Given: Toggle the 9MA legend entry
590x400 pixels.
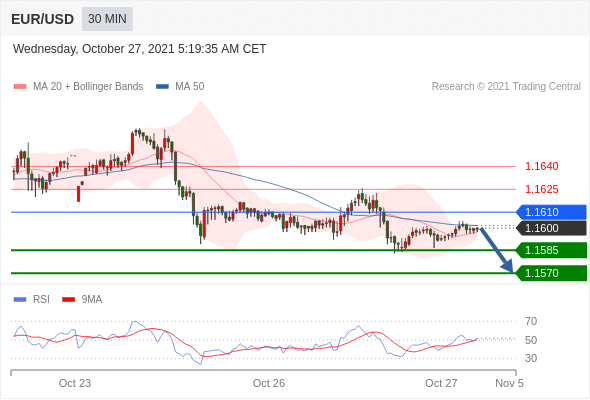Looking at the screenshot, I should pos(82,300).
